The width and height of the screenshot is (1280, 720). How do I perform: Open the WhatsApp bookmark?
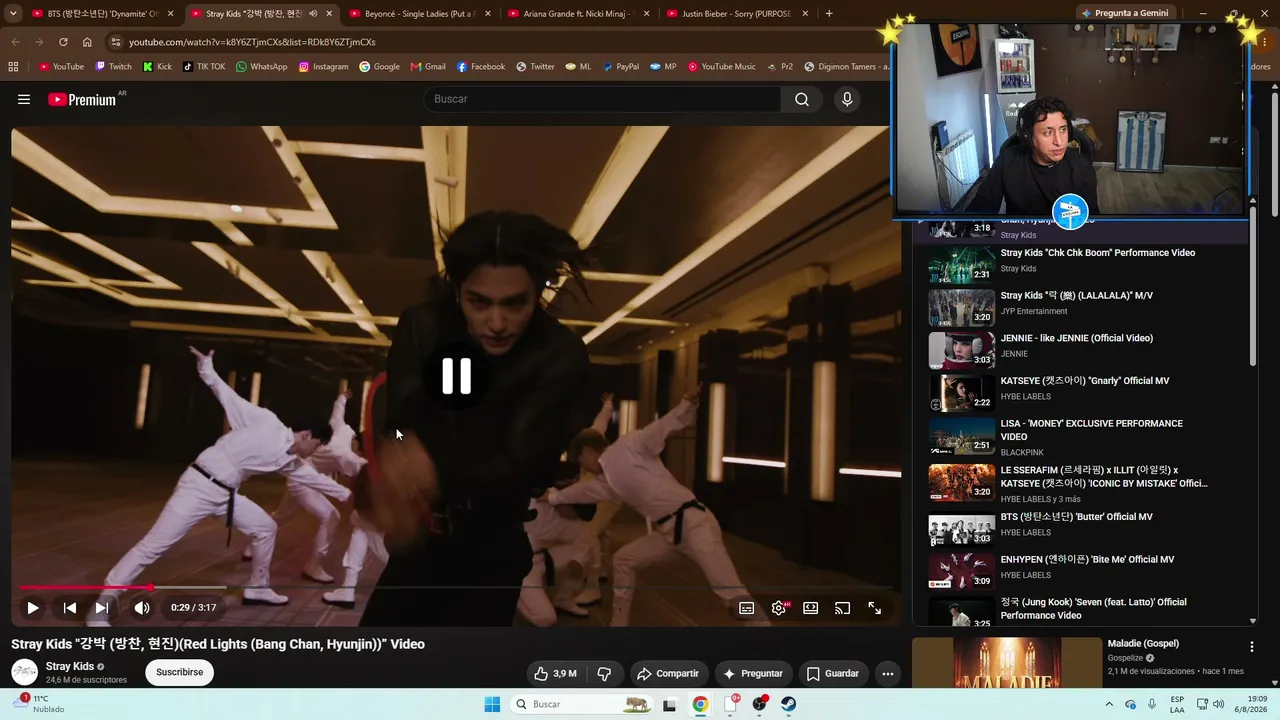click(x=261, y=67)
